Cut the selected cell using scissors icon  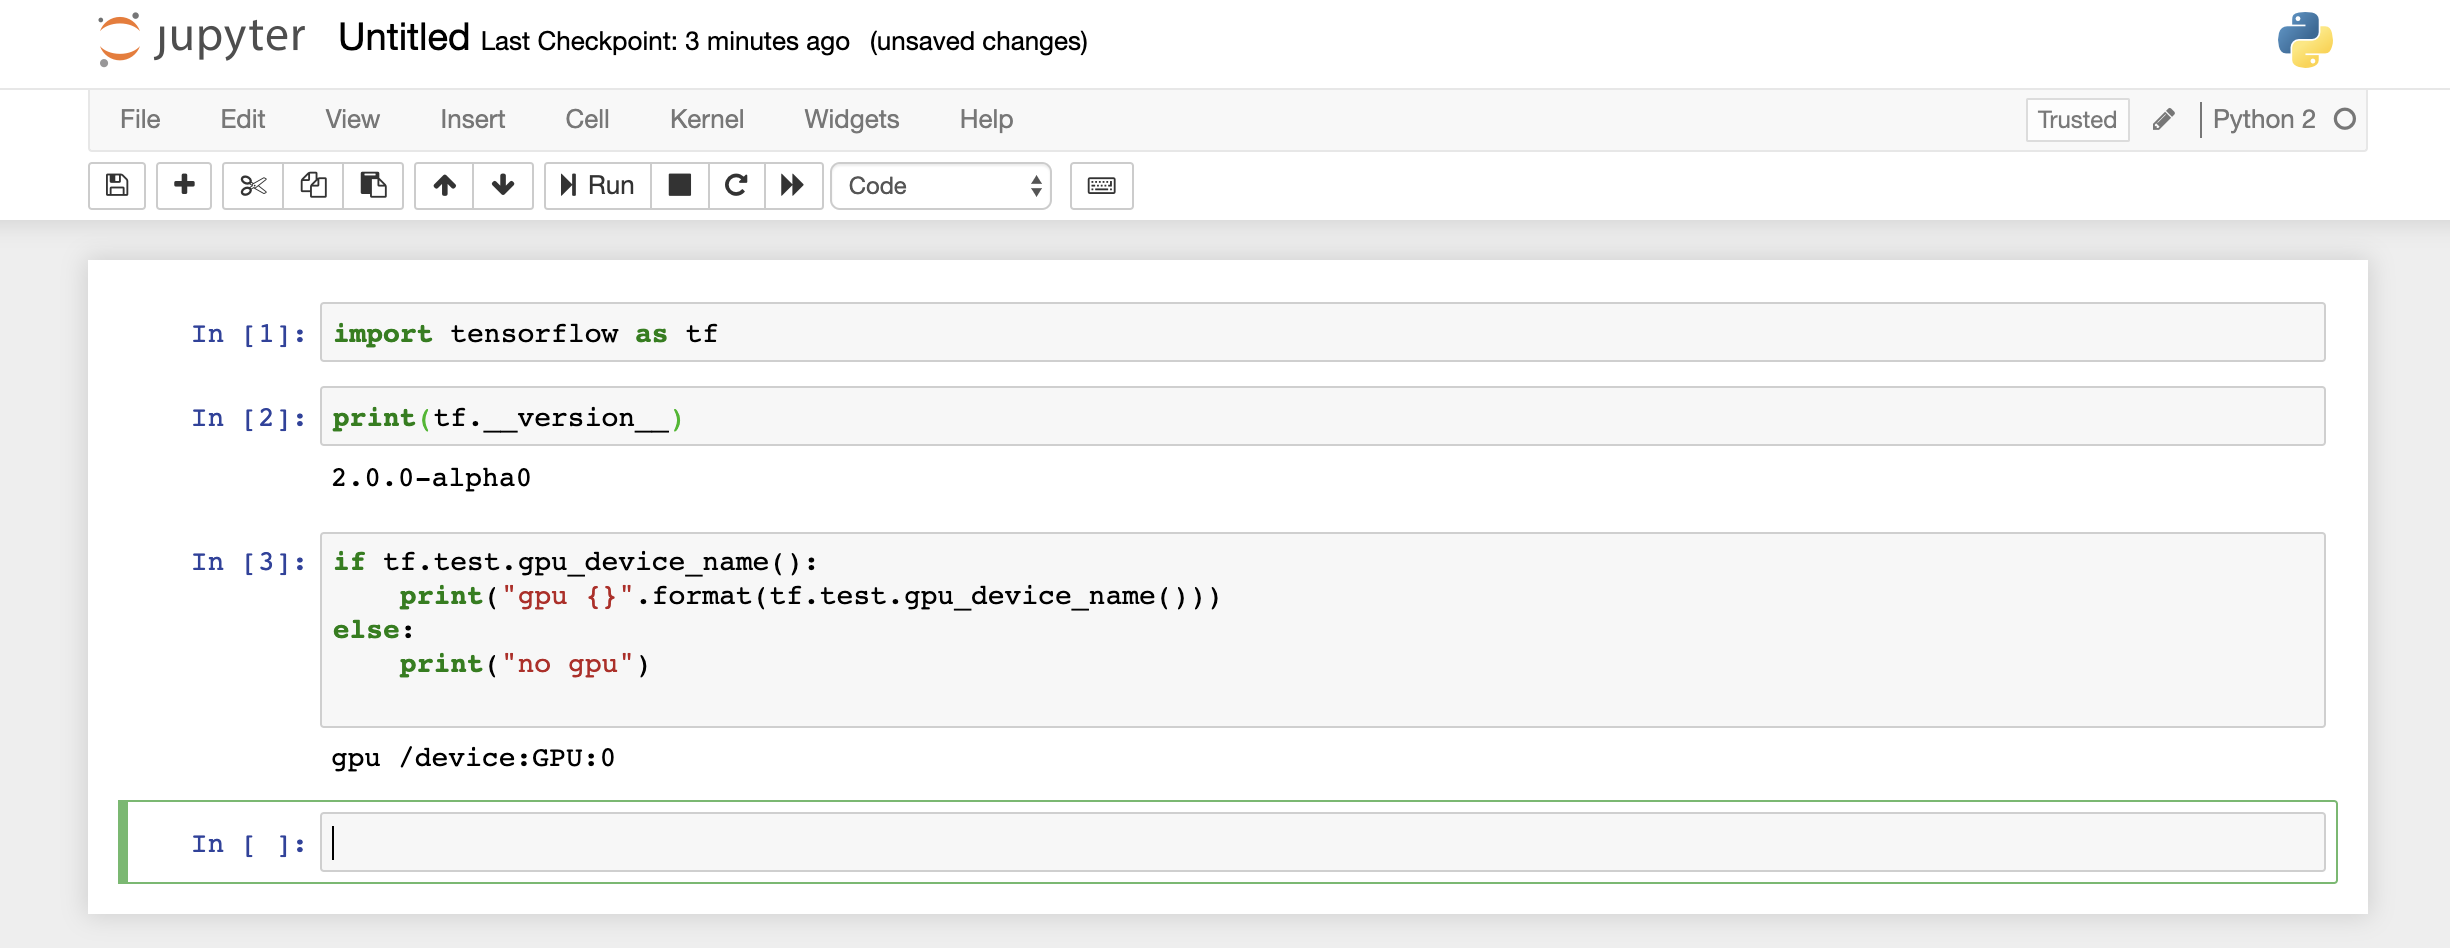[x=252, y=185]
